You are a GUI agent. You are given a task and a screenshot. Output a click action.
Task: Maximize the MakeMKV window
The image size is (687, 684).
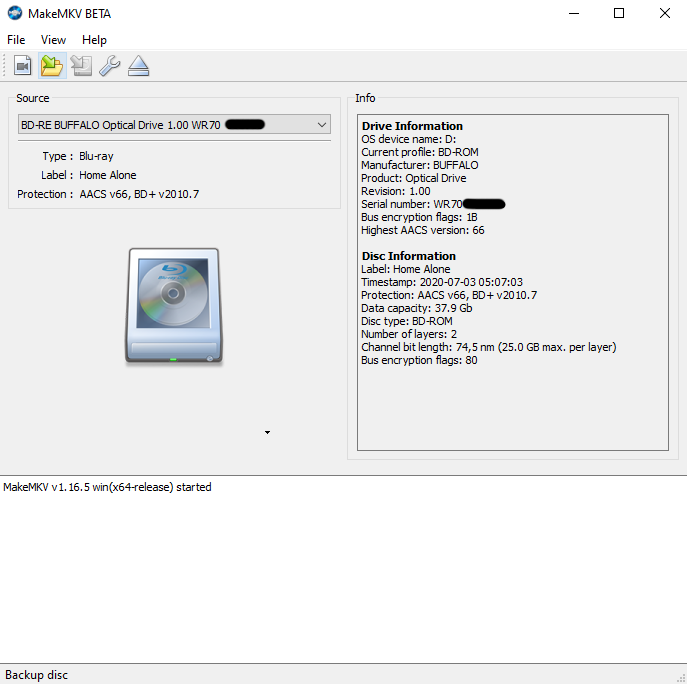[x=619, y=14]
